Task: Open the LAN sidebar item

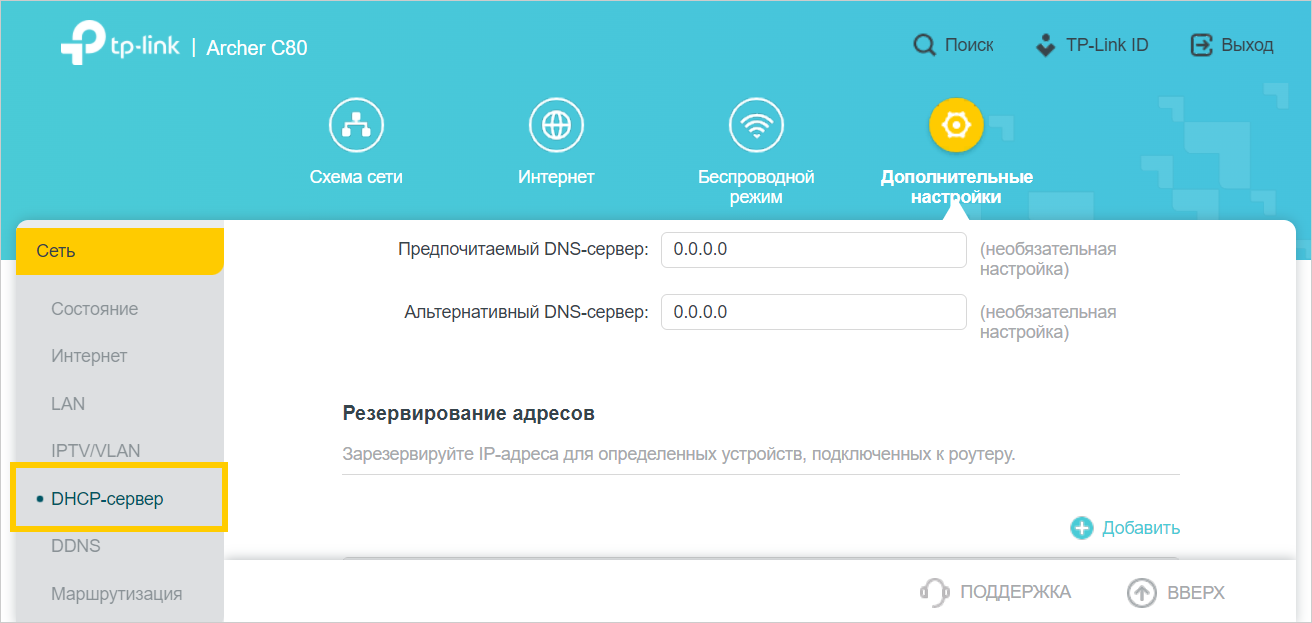Action: (x=68, y=404)
